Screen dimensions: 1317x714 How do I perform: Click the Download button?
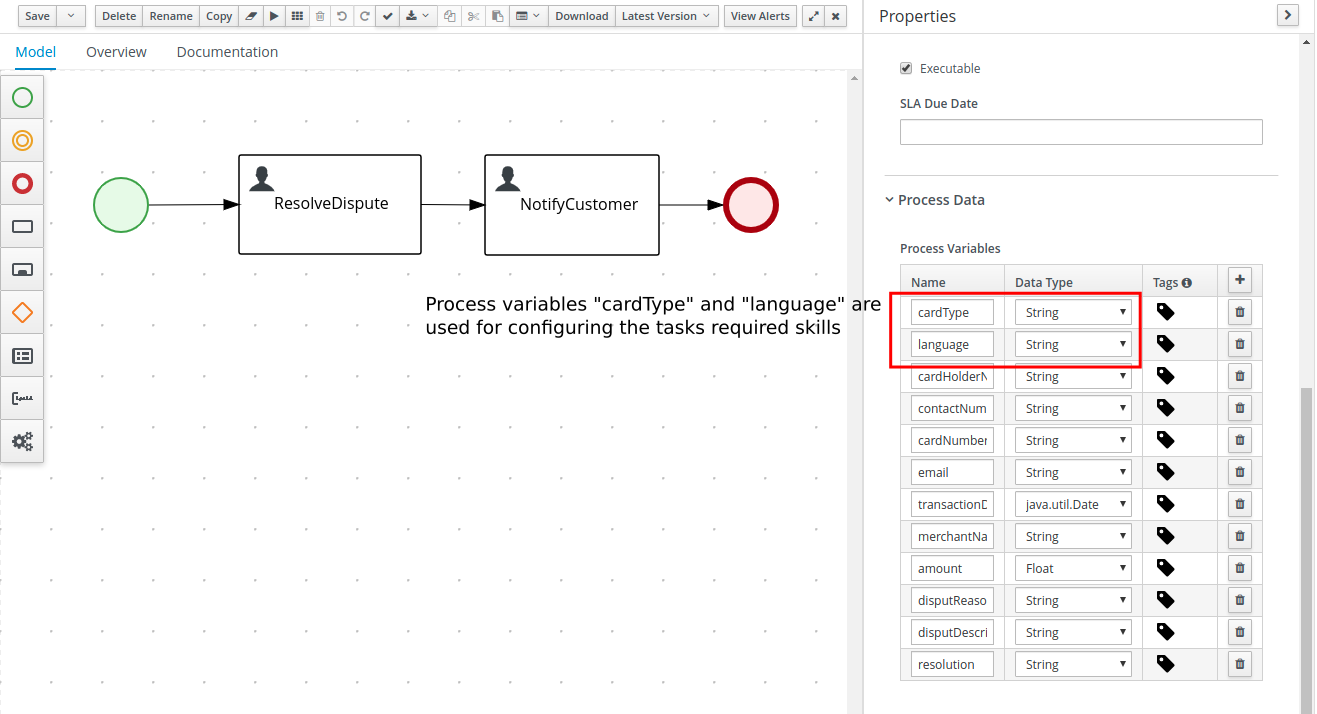581,16
